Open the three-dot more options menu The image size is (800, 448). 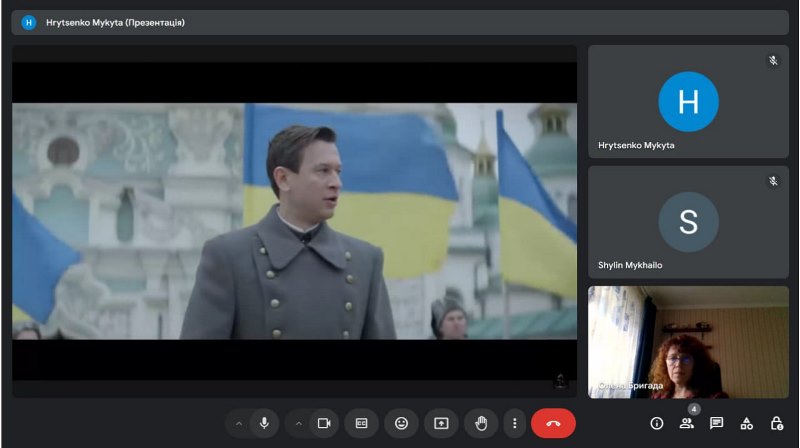click(x=514, y=424)
